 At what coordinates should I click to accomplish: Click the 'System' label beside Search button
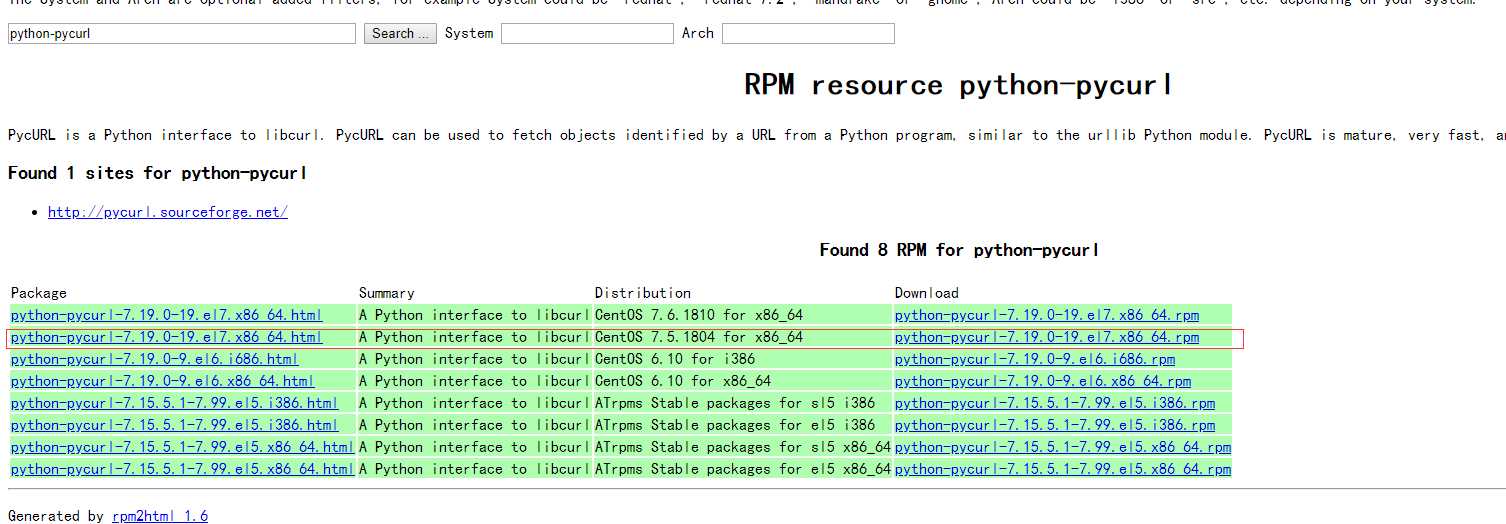(x=469, y=33)
